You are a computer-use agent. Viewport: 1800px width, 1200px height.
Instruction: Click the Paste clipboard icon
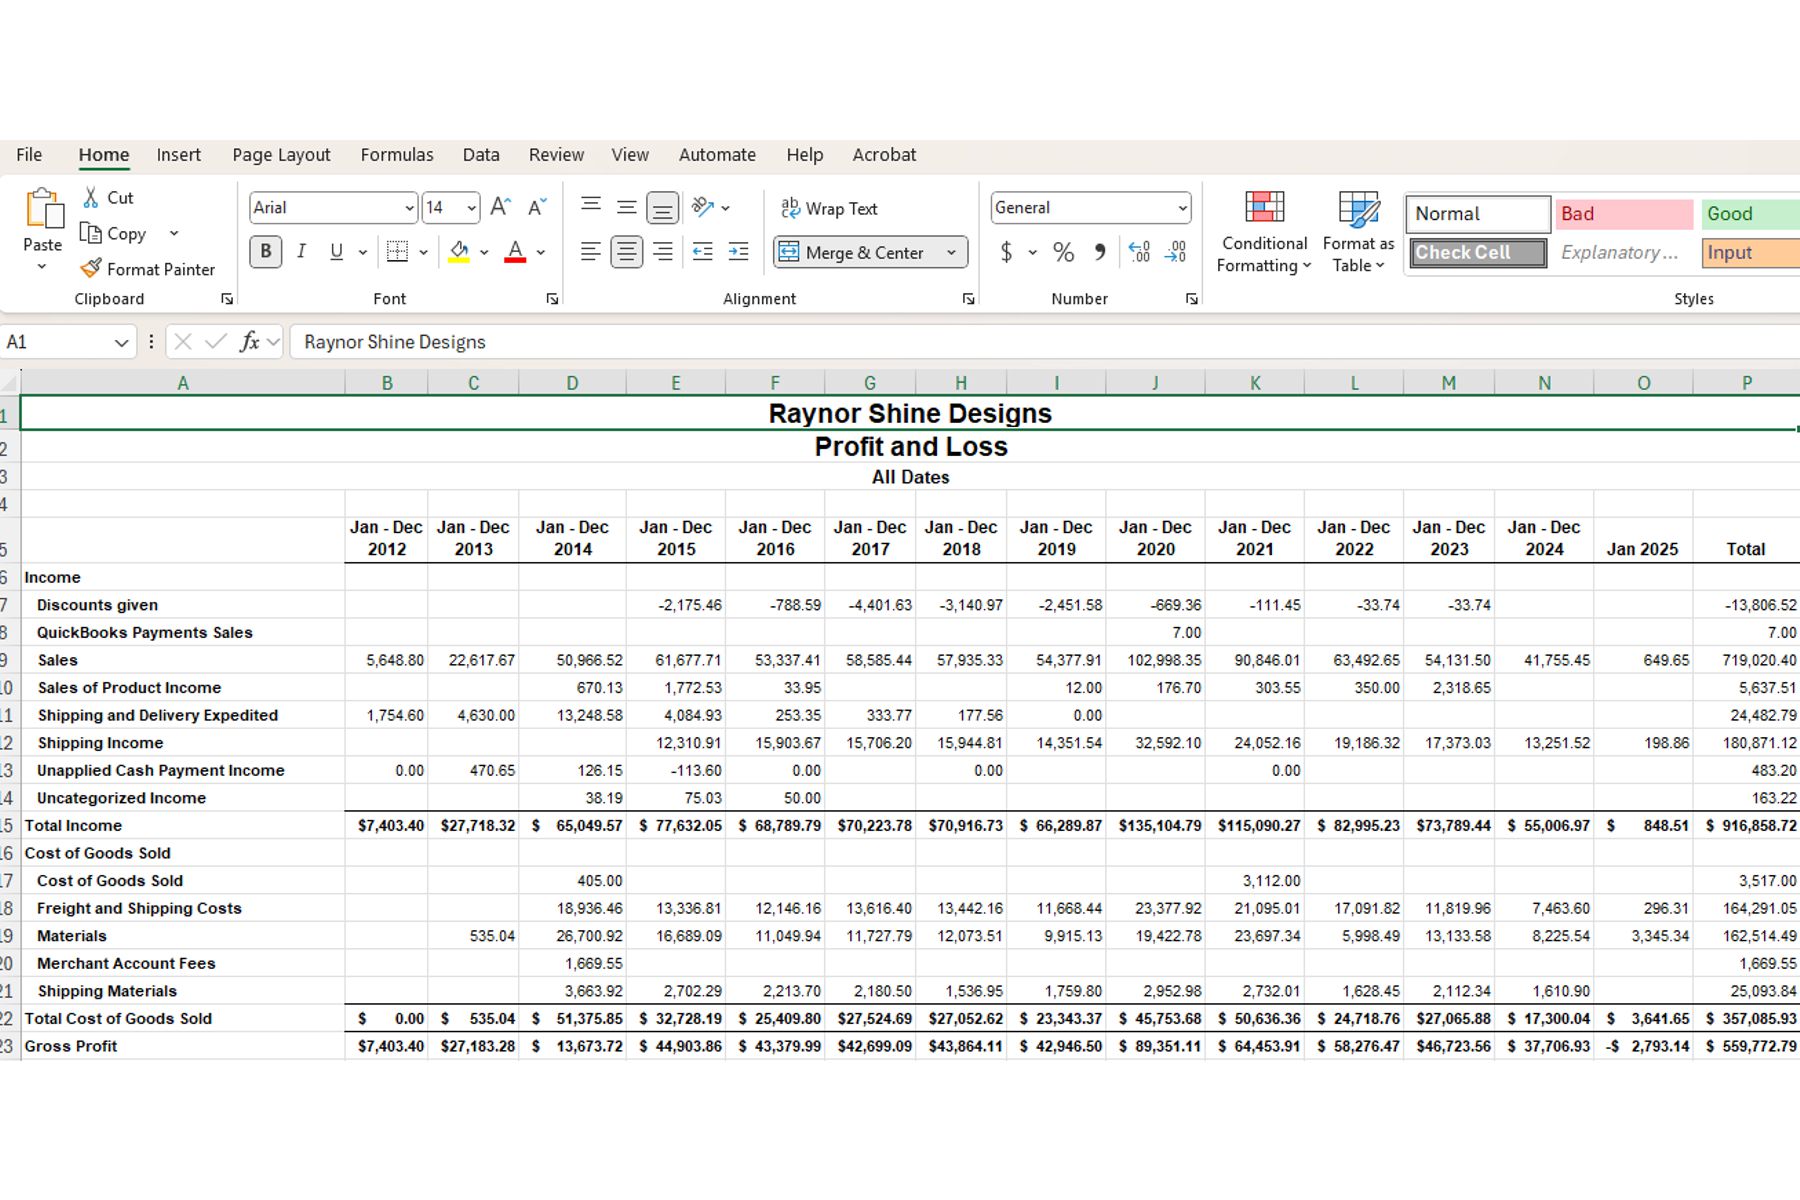(x=43, y=209)
